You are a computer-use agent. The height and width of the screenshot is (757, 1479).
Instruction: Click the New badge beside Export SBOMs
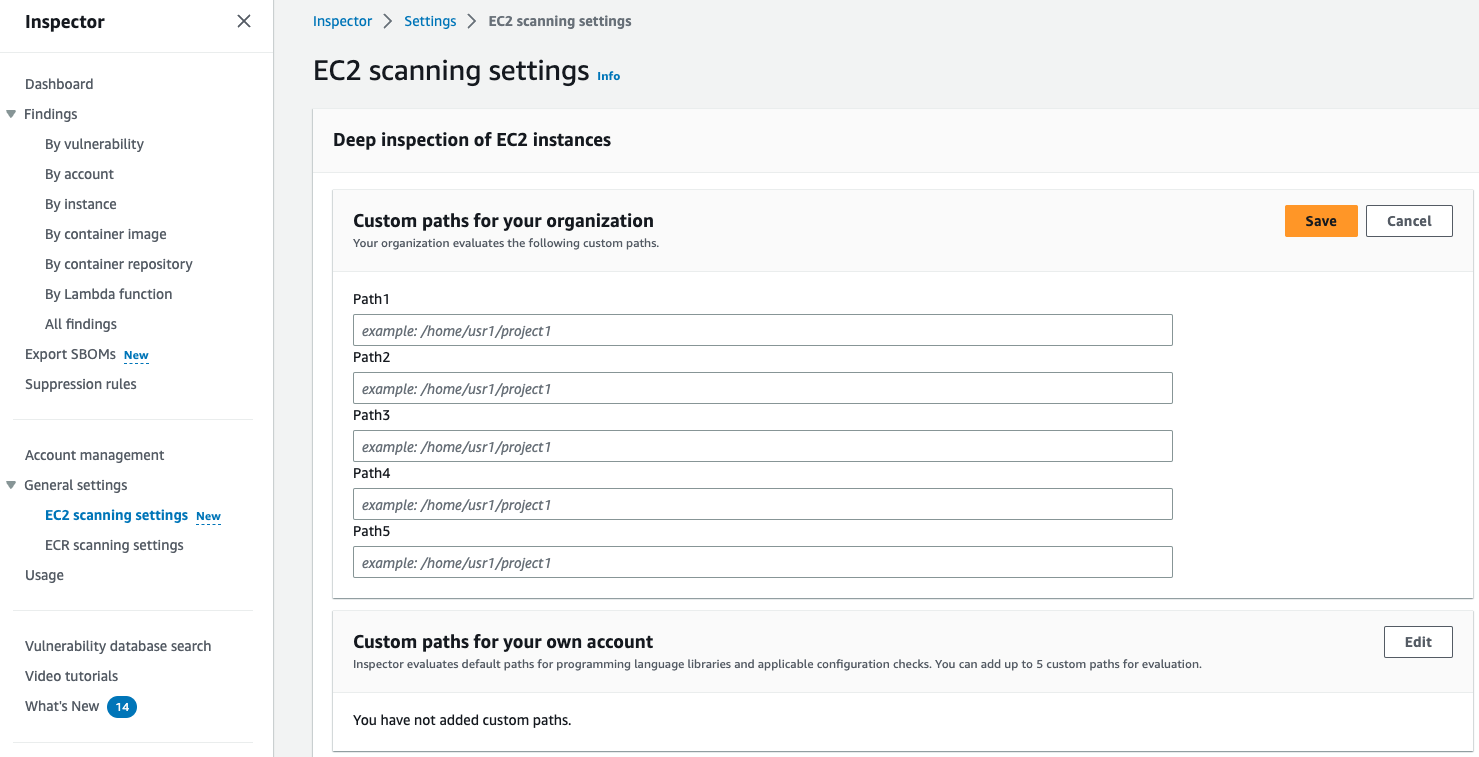pos(136,355)
